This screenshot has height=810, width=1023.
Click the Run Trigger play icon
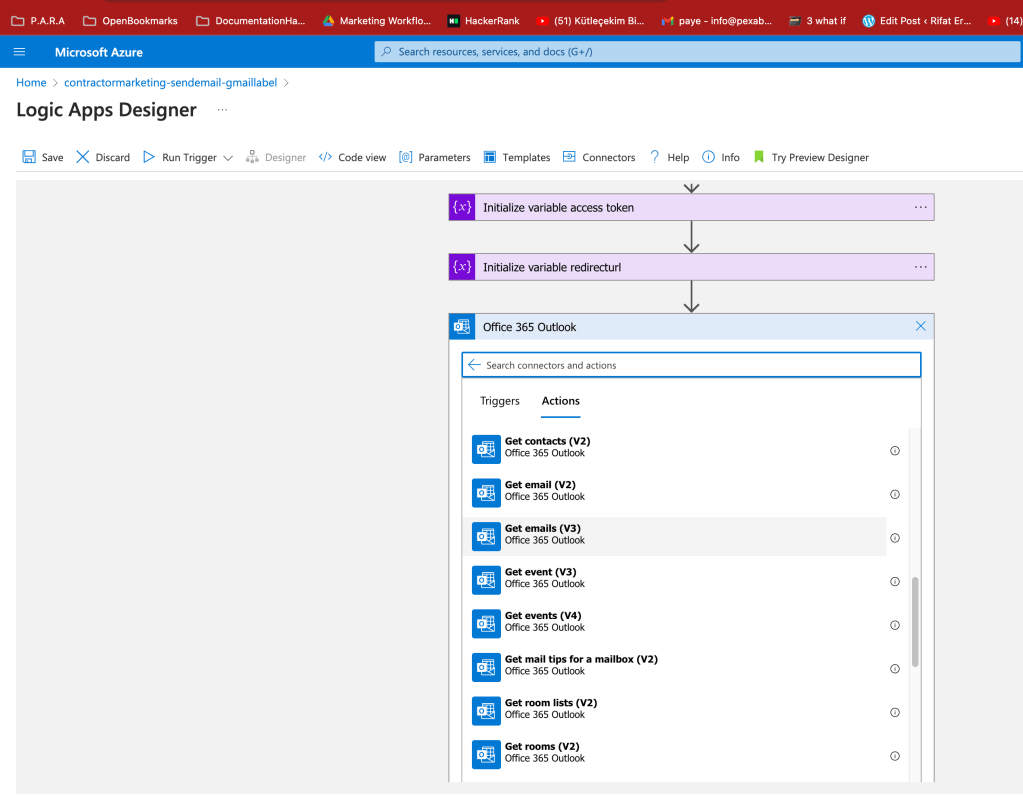tap(149, 157)
